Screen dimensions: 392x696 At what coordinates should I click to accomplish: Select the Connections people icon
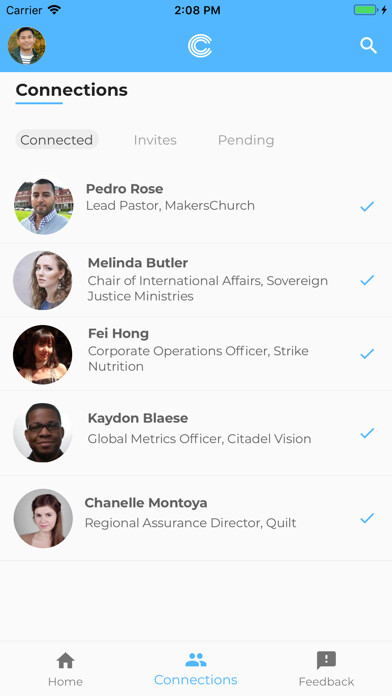(x=196, y=660)
